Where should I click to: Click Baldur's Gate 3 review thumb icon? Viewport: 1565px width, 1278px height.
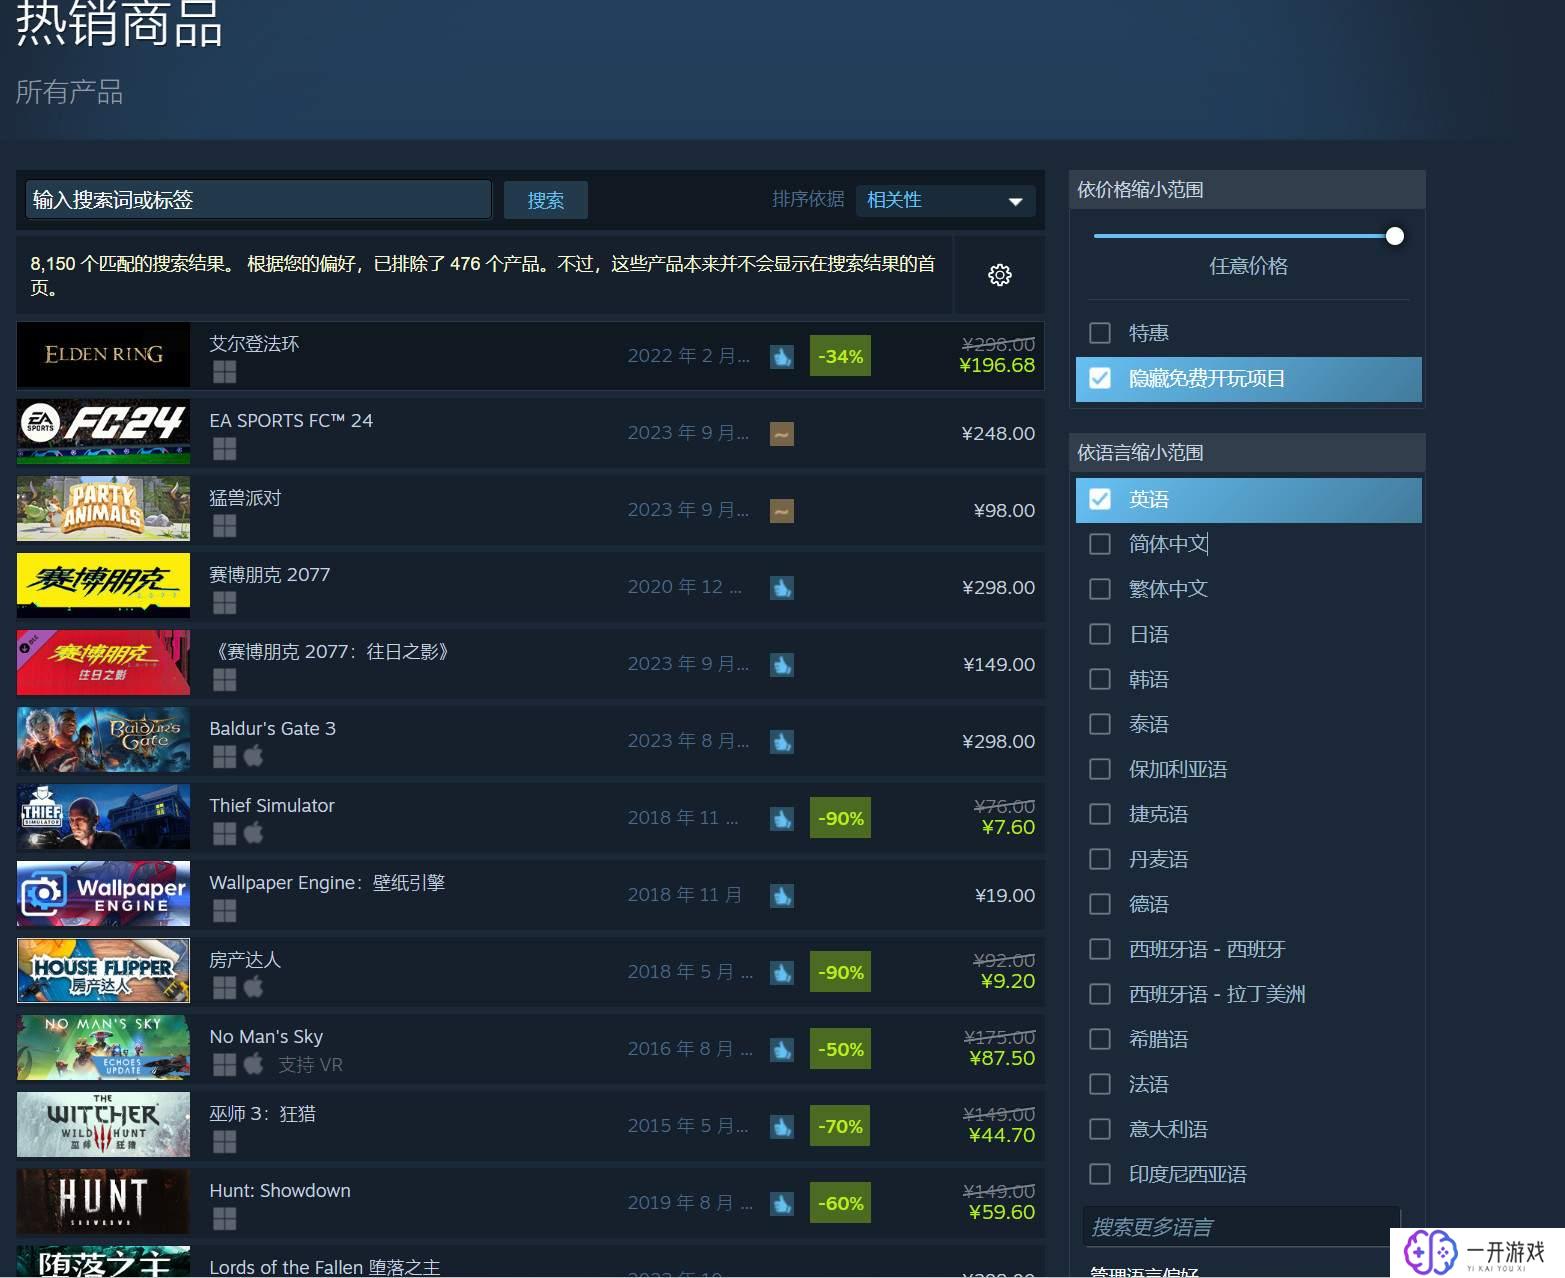point(782,741)
